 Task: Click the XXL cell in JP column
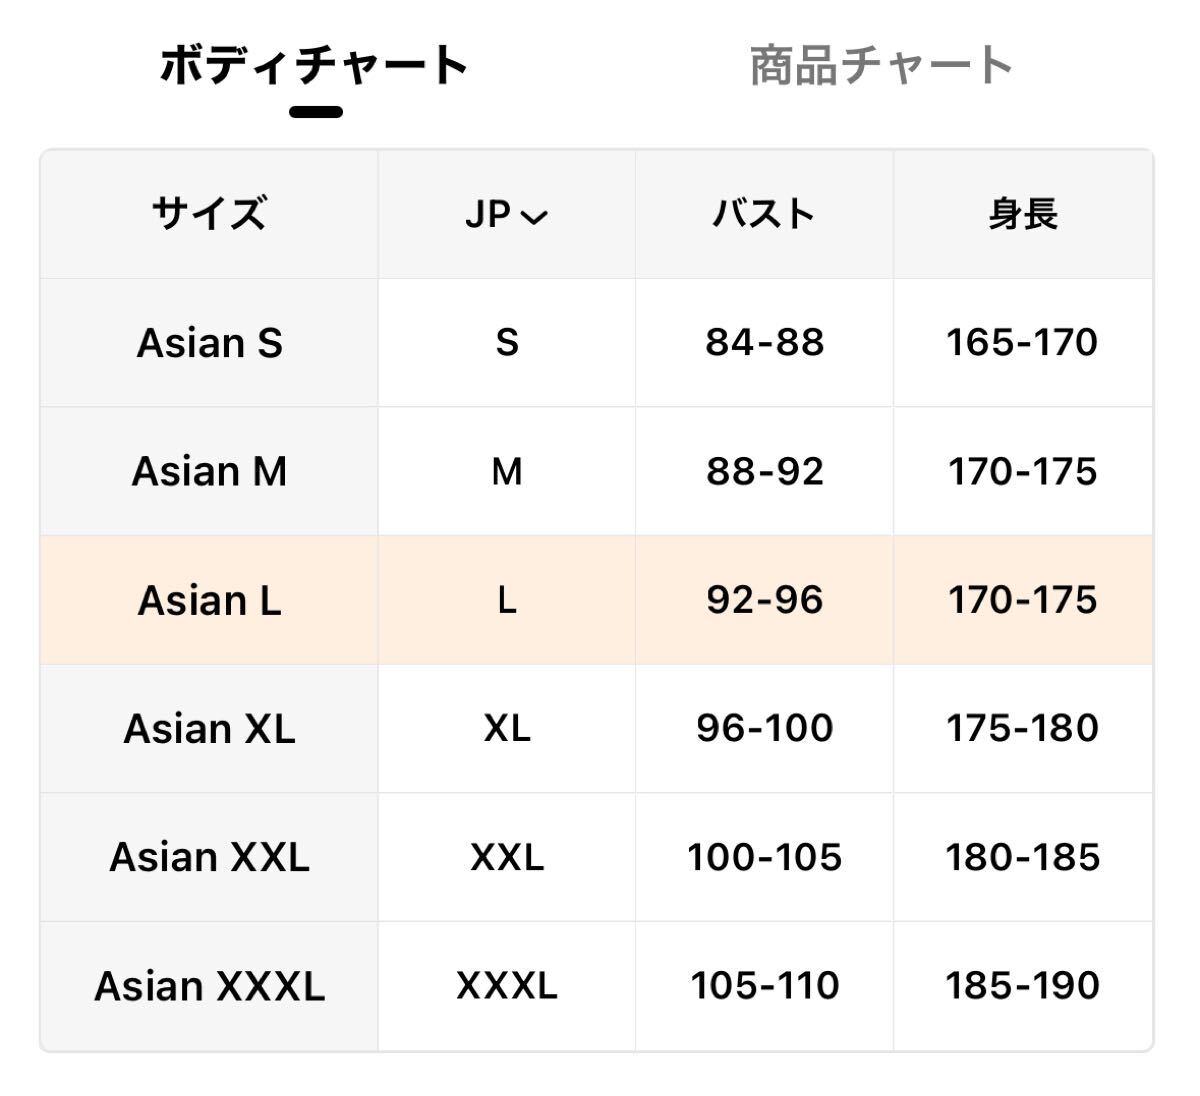click(506, 857)
